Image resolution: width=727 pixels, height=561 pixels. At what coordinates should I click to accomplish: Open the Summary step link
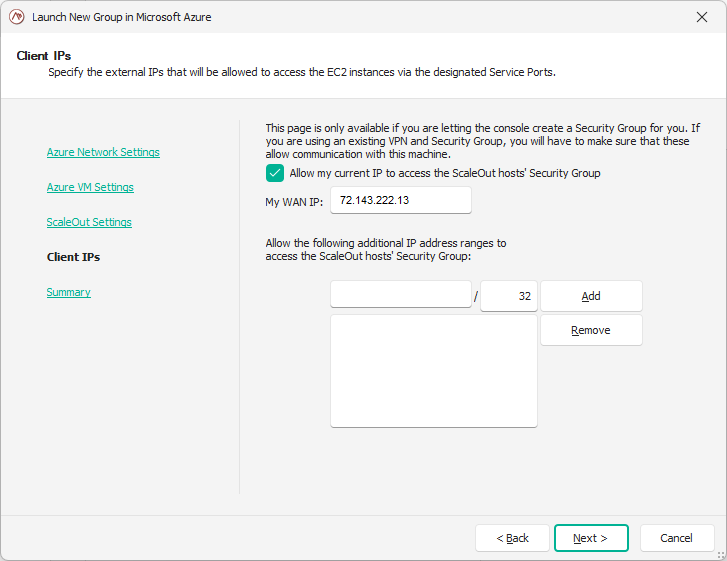[68, 292]
